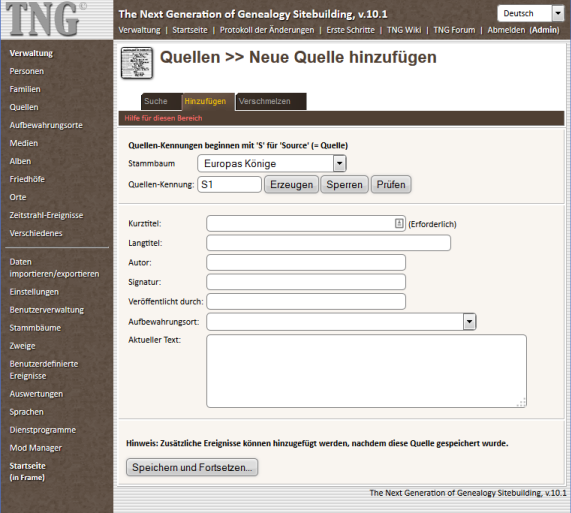Open Mod Manager in sidebar
571x513 pixels.
click(36, 448)
